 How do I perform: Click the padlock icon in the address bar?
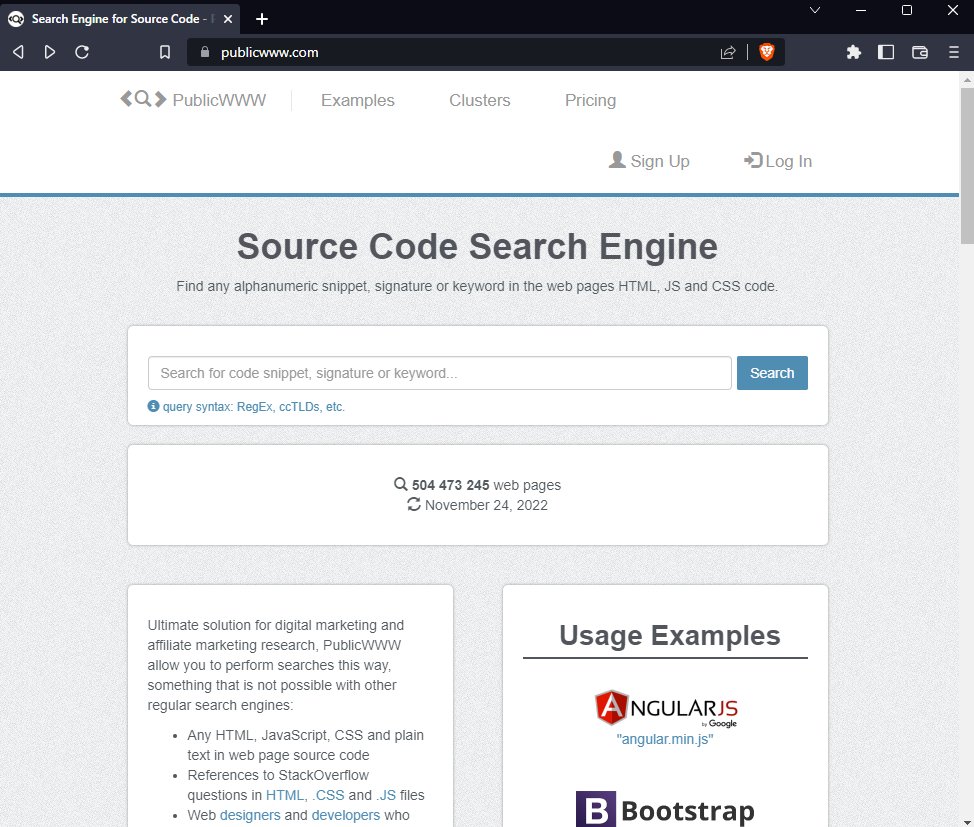[204, 52]
